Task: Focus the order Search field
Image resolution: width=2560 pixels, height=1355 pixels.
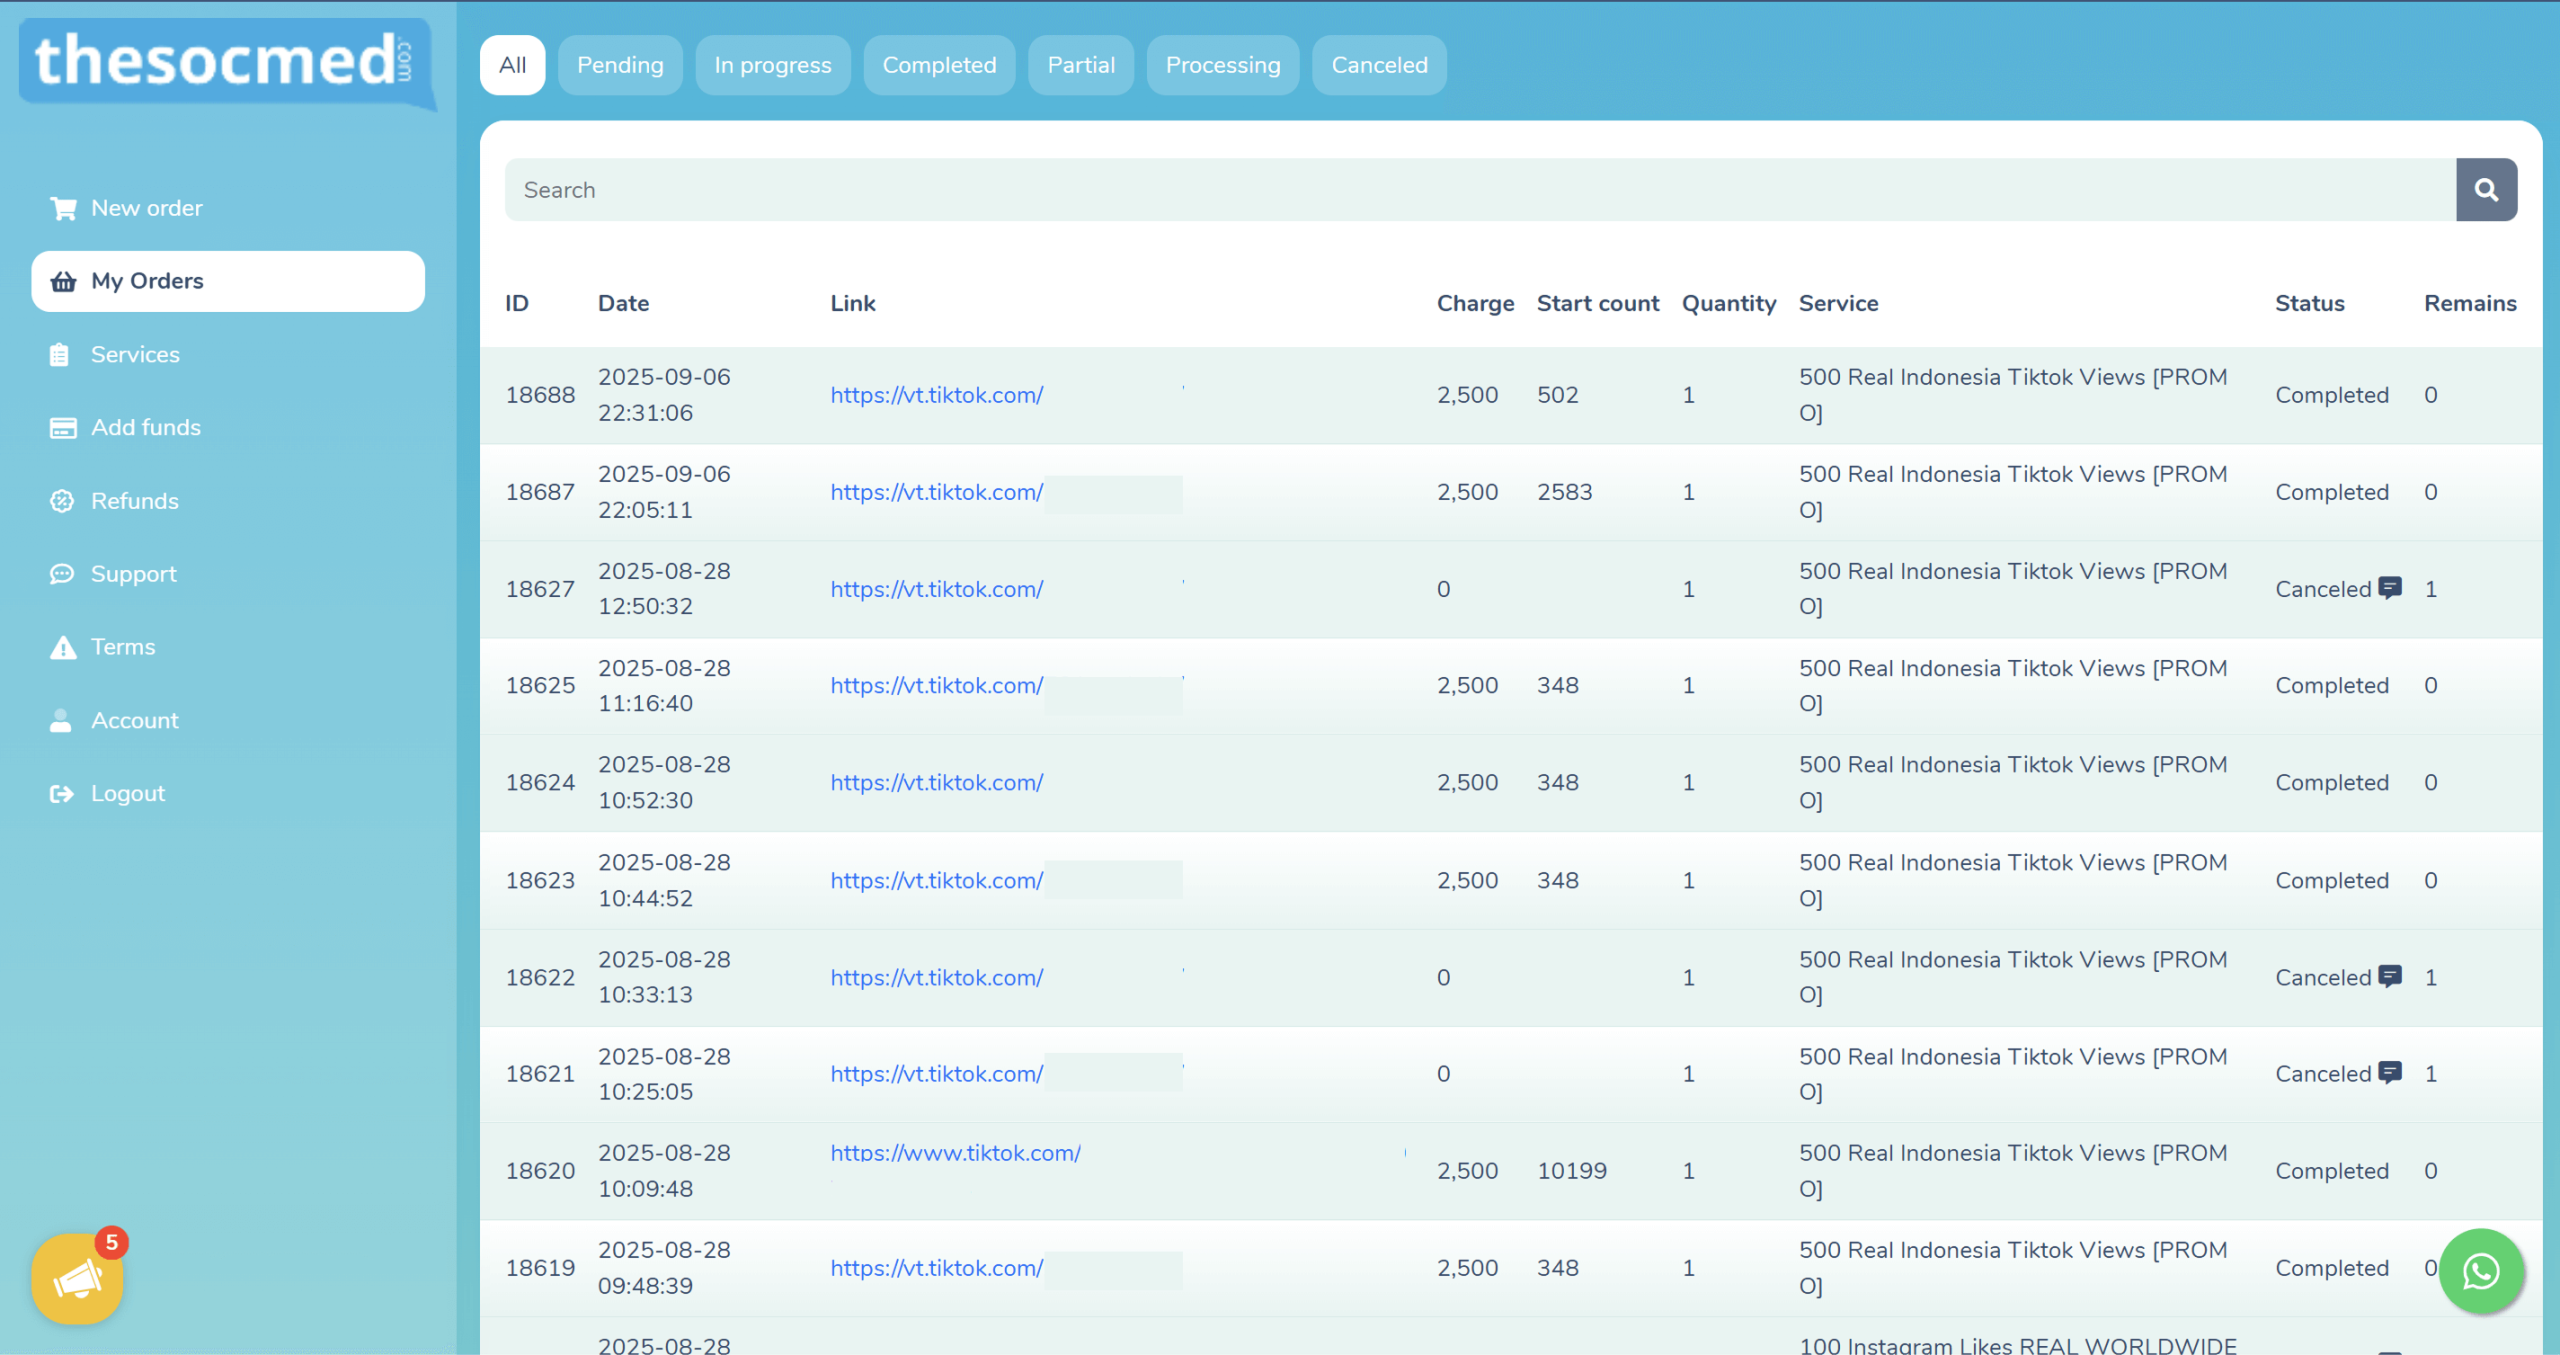Action: point(1480,190)
